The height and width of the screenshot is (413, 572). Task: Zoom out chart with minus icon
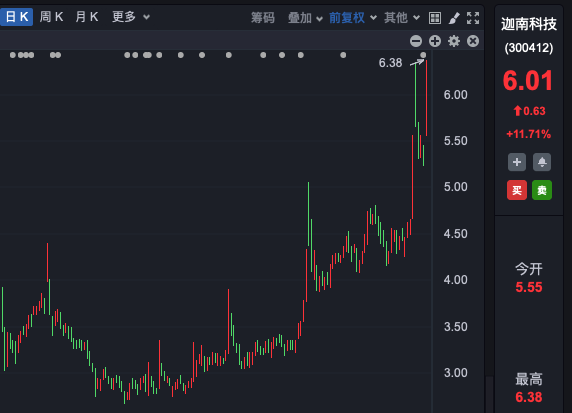(416, 41)
